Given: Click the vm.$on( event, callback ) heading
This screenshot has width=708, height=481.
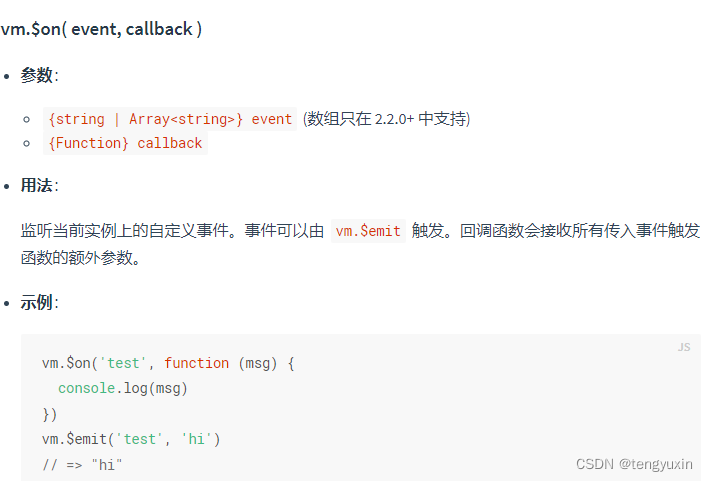Looking at the screenshot, I should (x=101, y=29).
